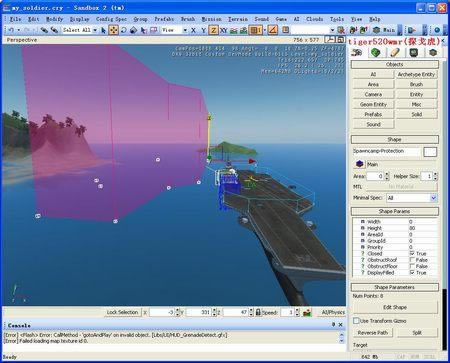This screenshot has width=450, height=363.
Task: Click the Link objects icon
Action: 44,30
